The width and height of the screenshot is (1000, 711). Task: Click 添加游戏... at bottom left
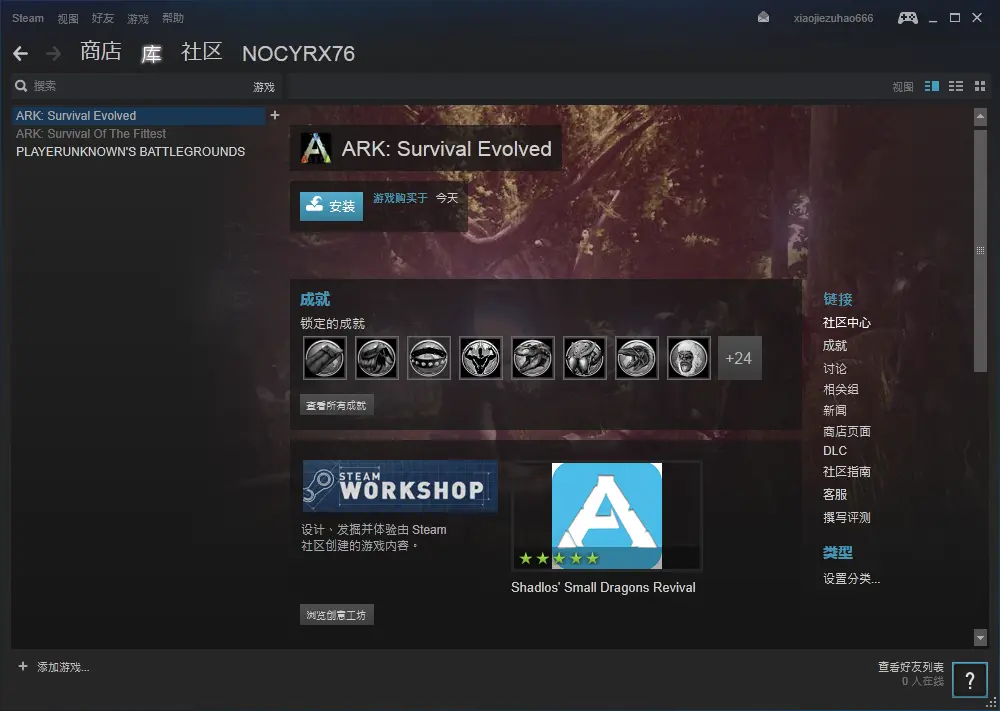pos(63,667)
